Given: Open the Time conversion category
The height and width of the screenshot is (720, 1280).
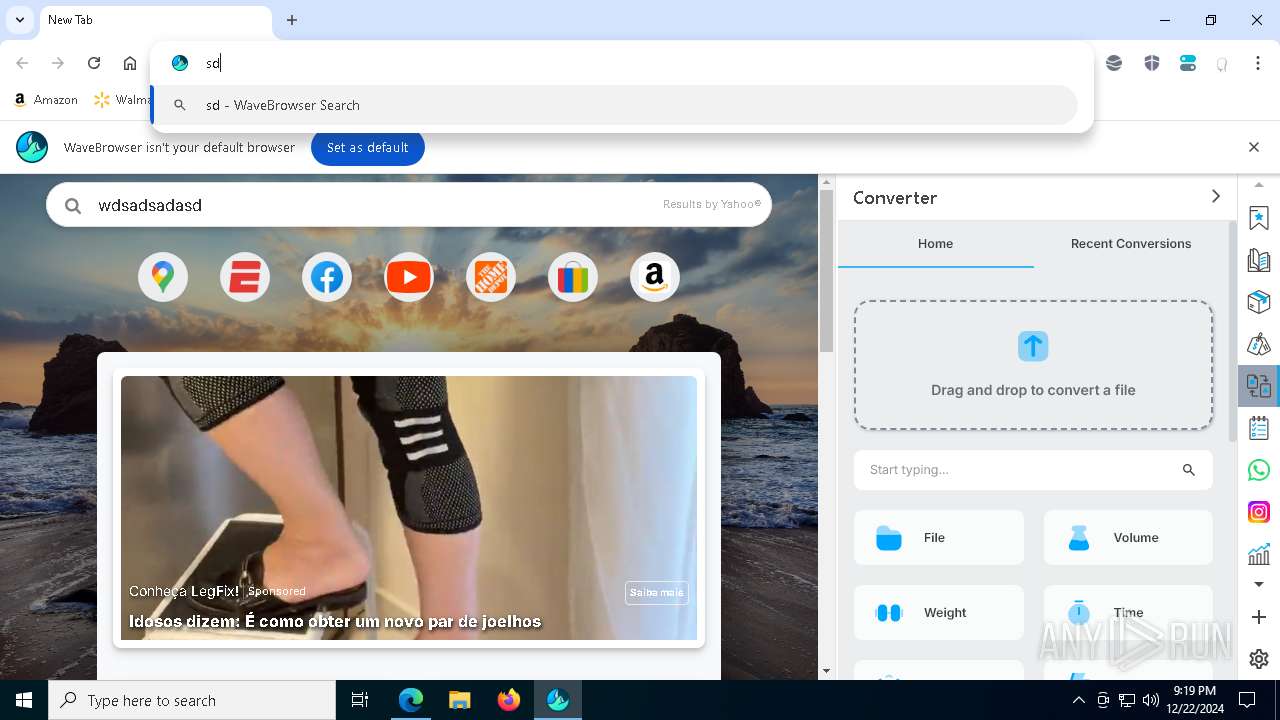Looking at the screenshot, I should tap(1128, 612).
